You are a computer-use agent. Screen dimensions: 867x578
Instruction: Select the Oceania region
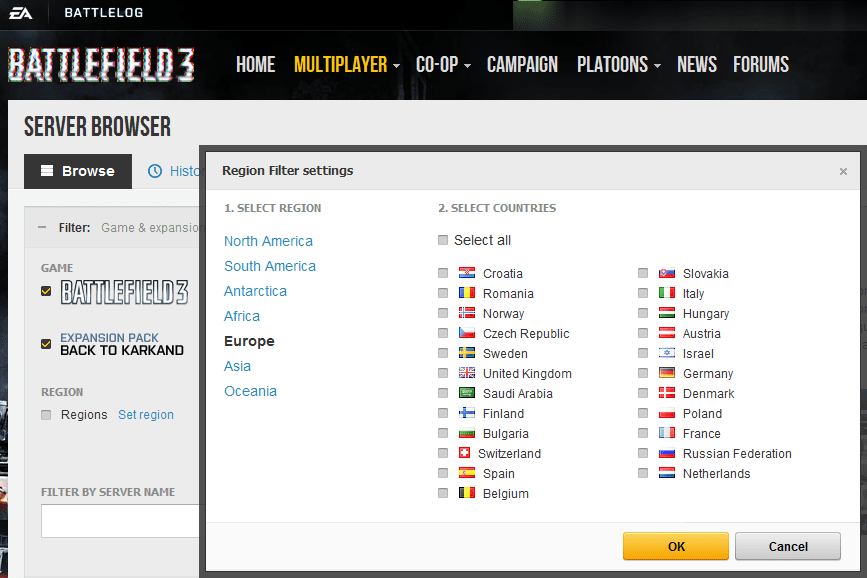(x=250, y=391)
